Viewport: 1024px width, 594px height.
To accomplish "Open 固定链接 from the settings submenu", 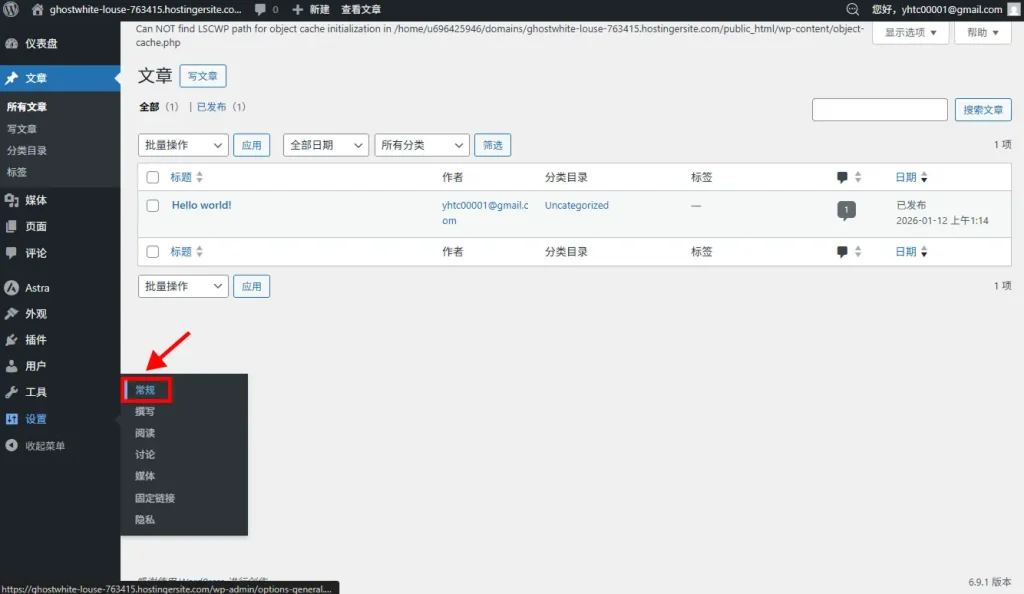I will tap(156, 497).
